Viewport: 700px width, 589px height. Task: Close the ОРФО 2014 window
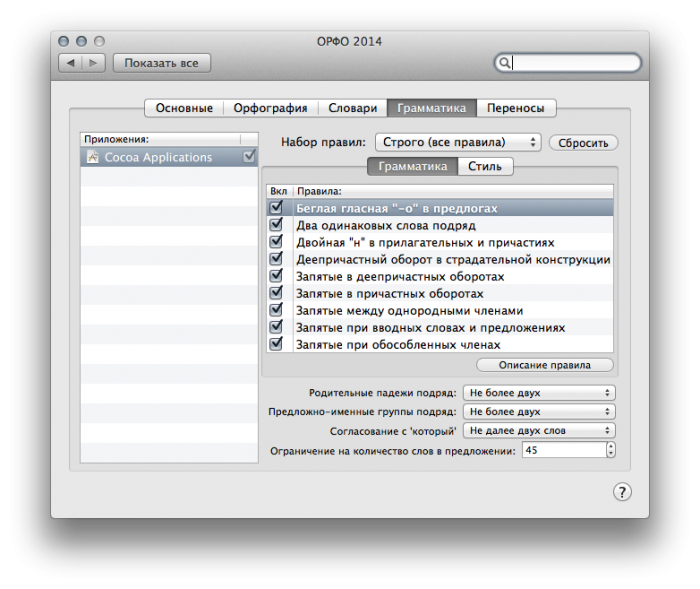click(x=63, y=41)
